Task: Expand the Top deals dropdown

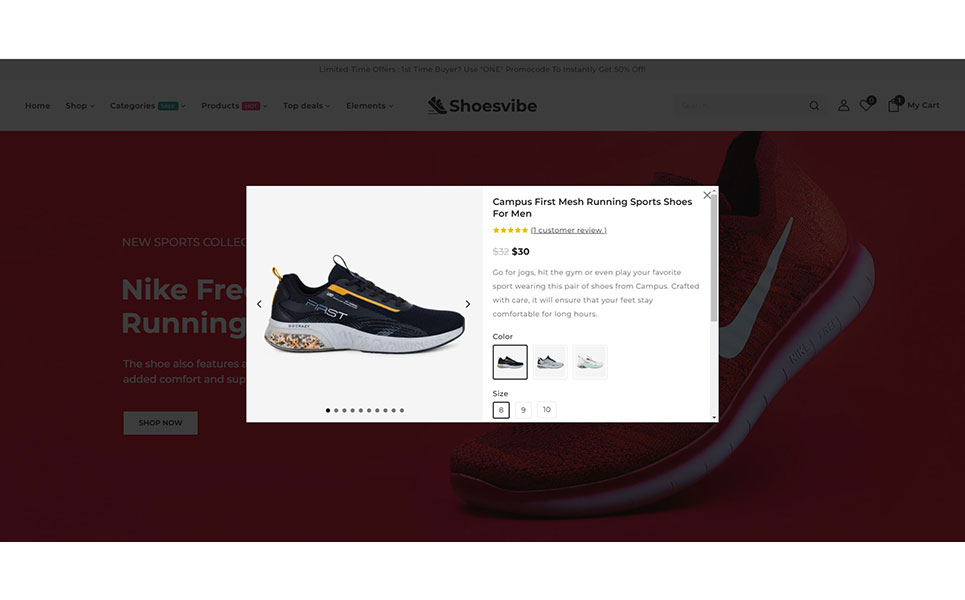Action: tap(306, 106)
